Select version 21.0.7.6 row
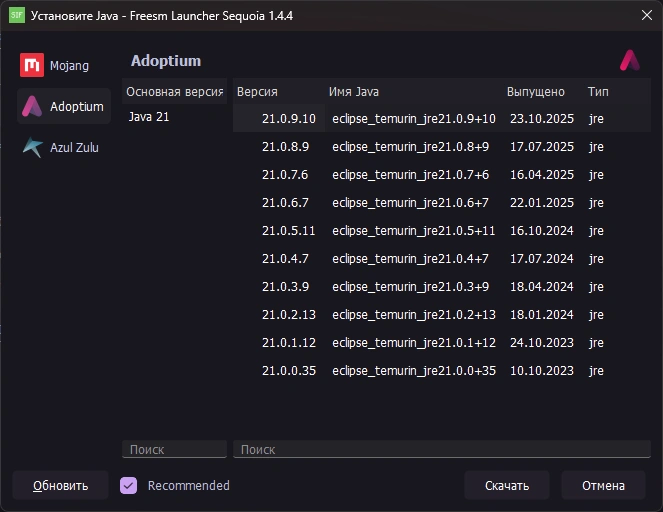Screen dimensions: 663x512 pyautogui.click(x=442, y=174)
